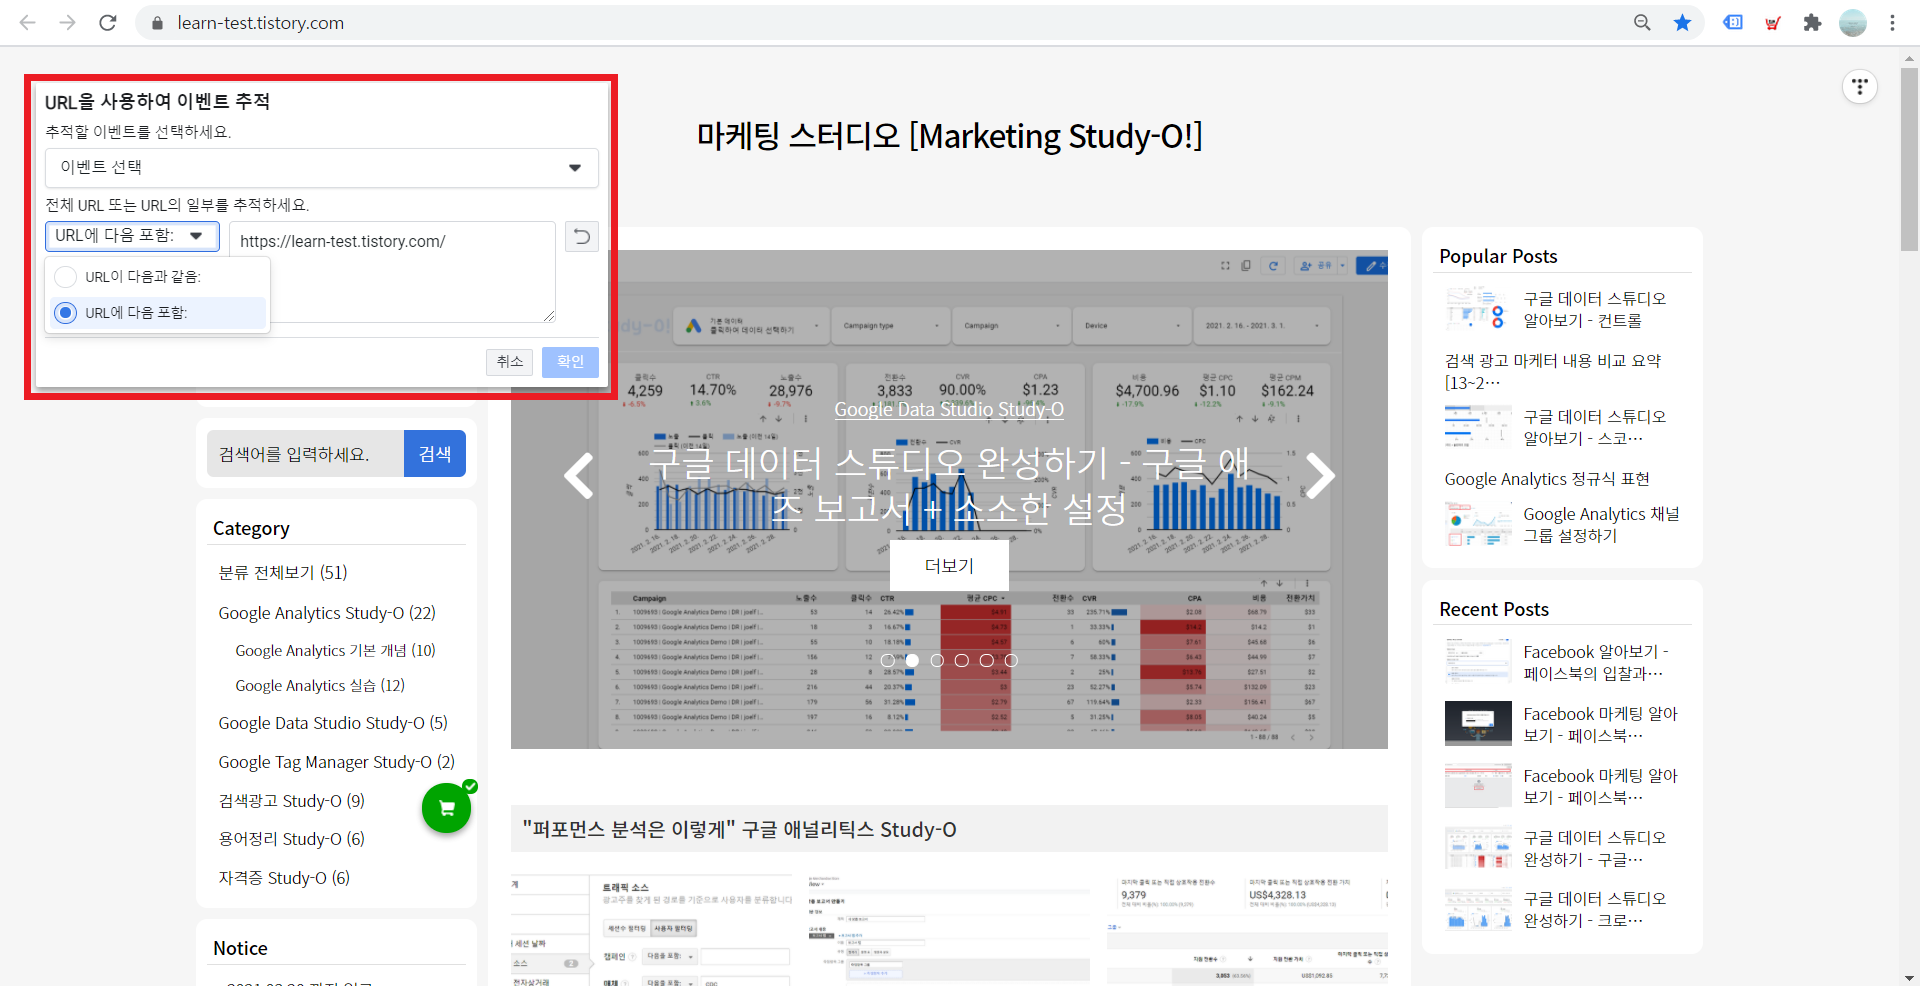Viewport: 1920px width, 986px height.
Task: Open the red cart extension icon
Action: (1773, 22)
